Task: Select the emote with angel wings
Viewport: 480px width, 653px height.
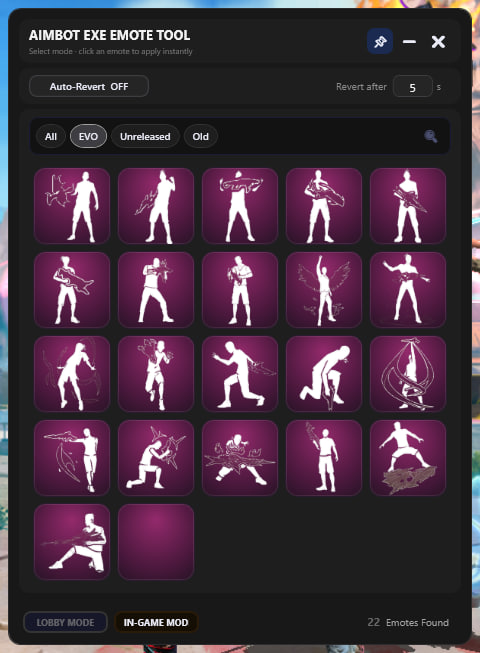Action: point(324,290)
